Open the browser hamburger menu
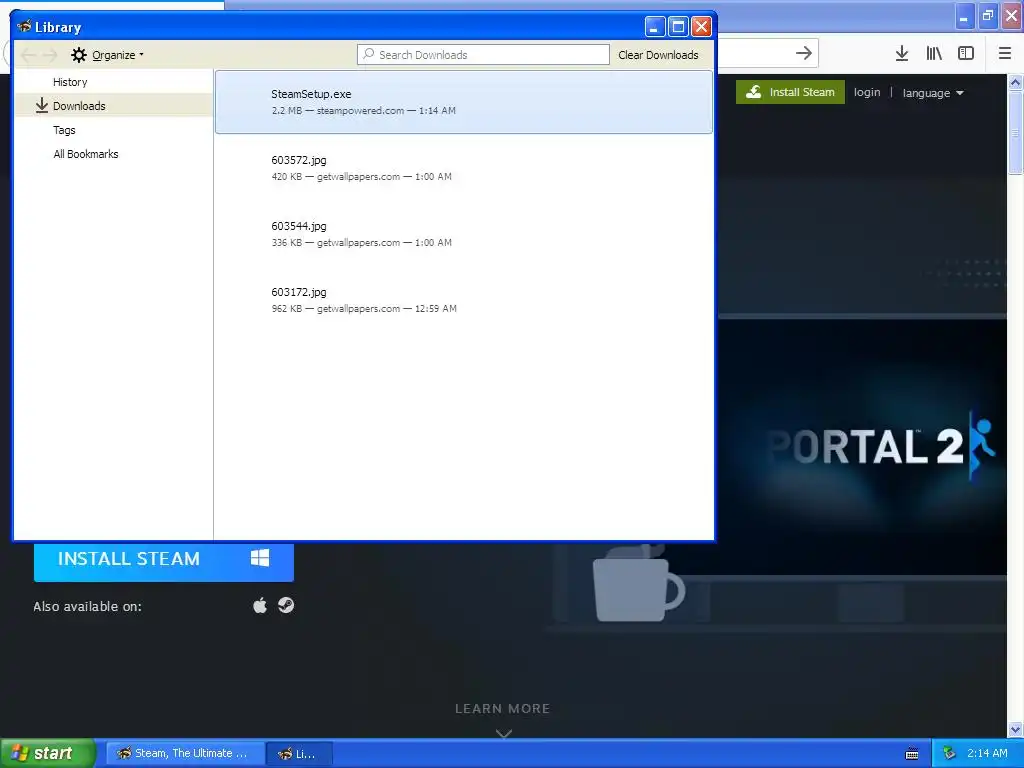This screenshot has width=1024, height=768. click(x=1005, y=53)
